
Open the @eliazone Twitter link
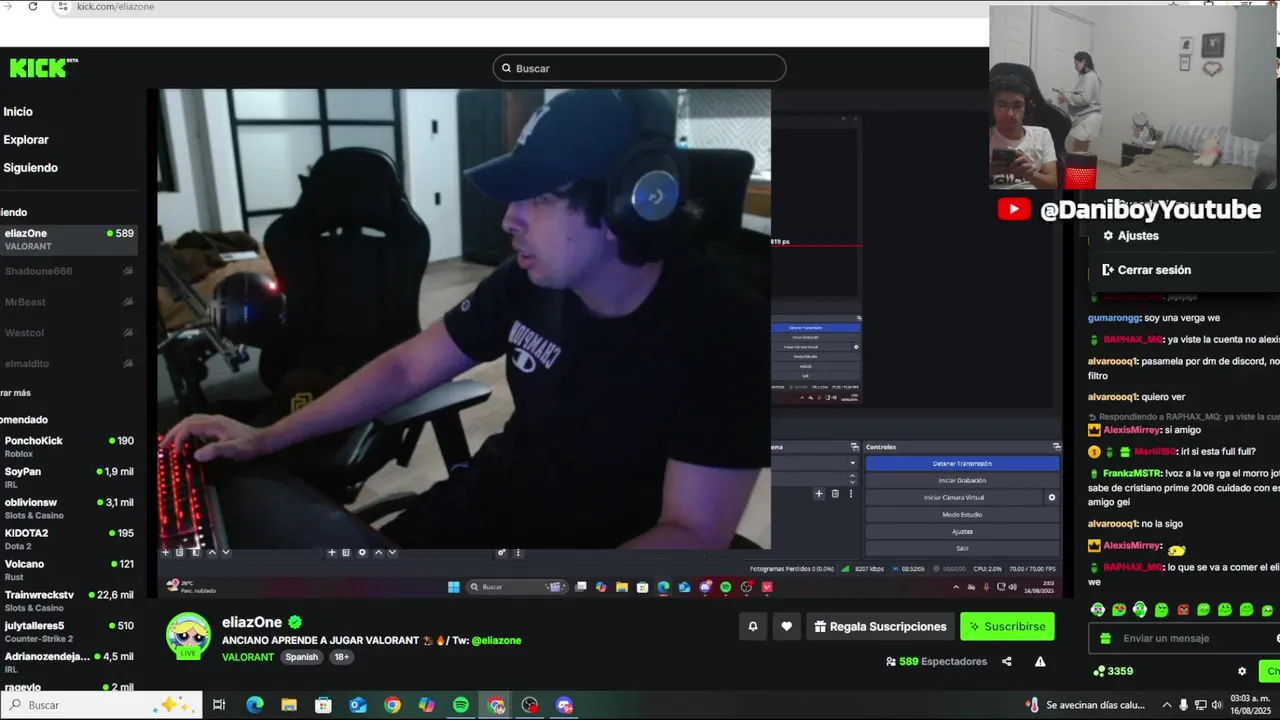[x=496, y=640]
